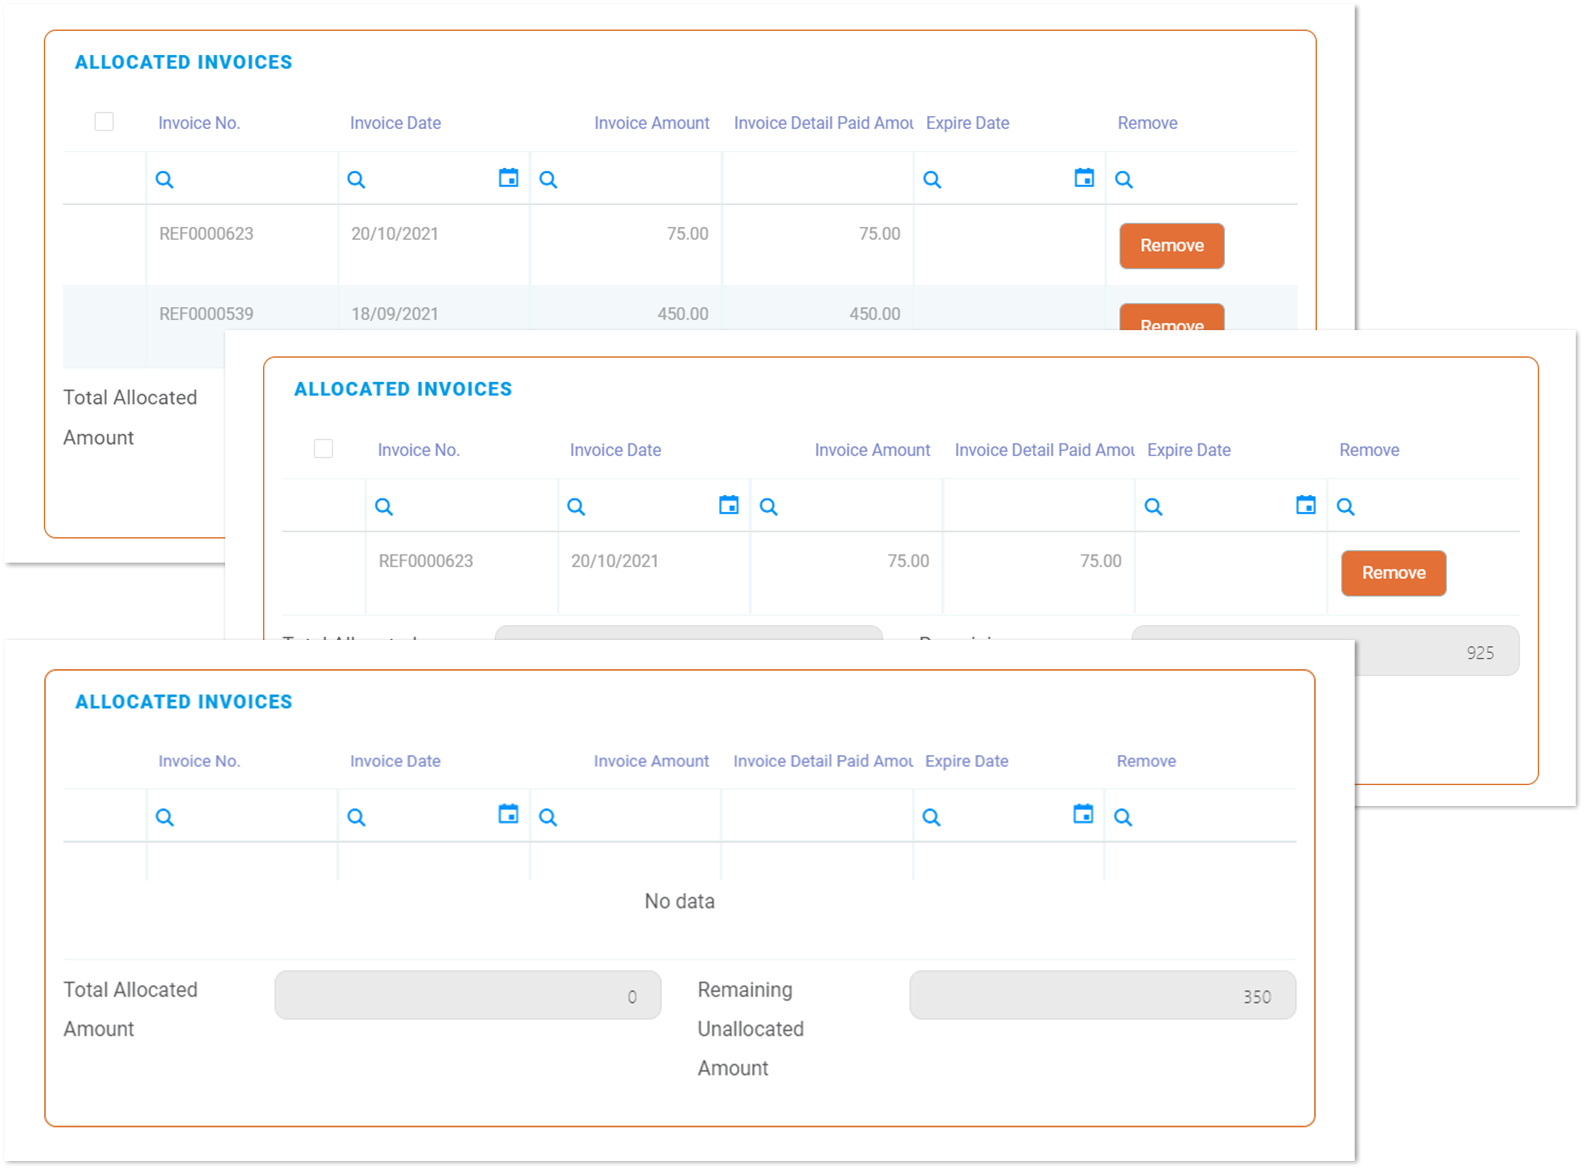Screen dimensions: 1587x1172
Task: Click Invoice Date calendar icon in middle panel
Action: pos(729,505)
